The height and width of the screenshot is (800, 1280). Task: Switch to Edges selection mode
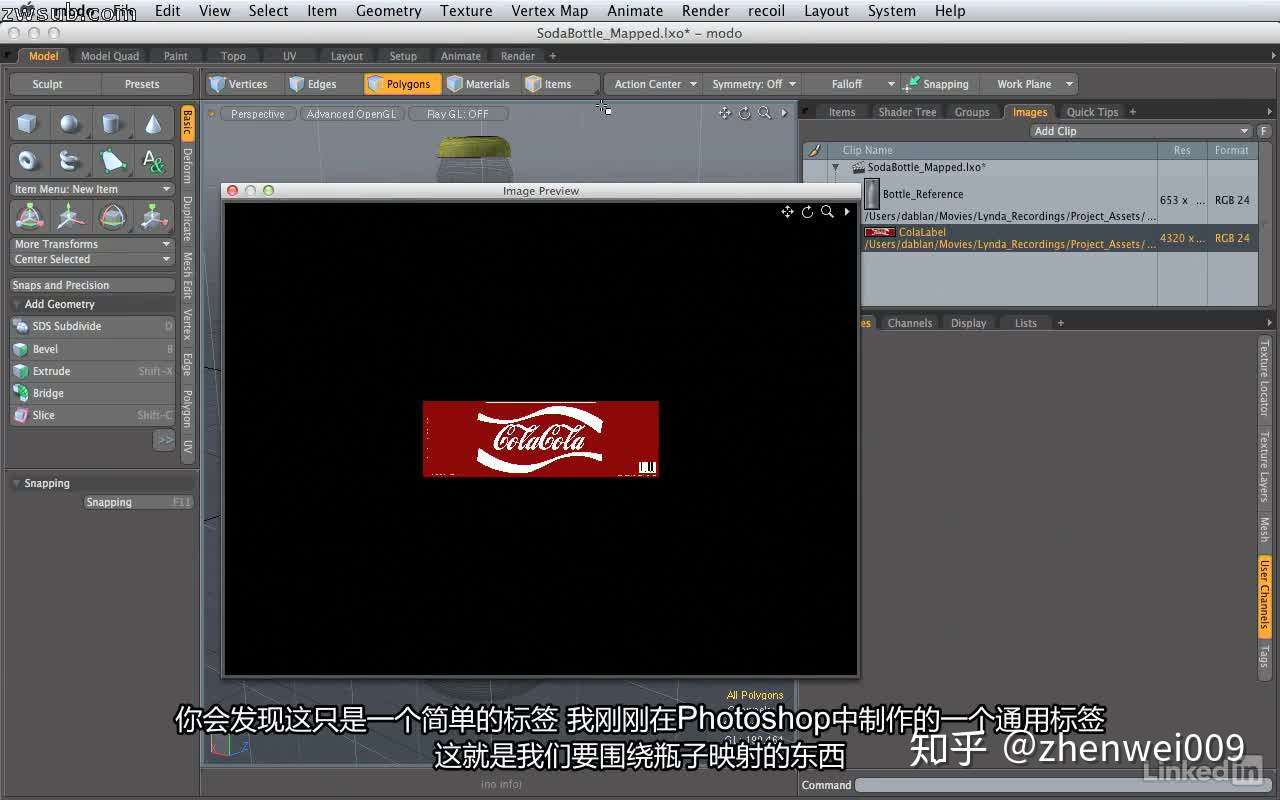click(322, 84)
